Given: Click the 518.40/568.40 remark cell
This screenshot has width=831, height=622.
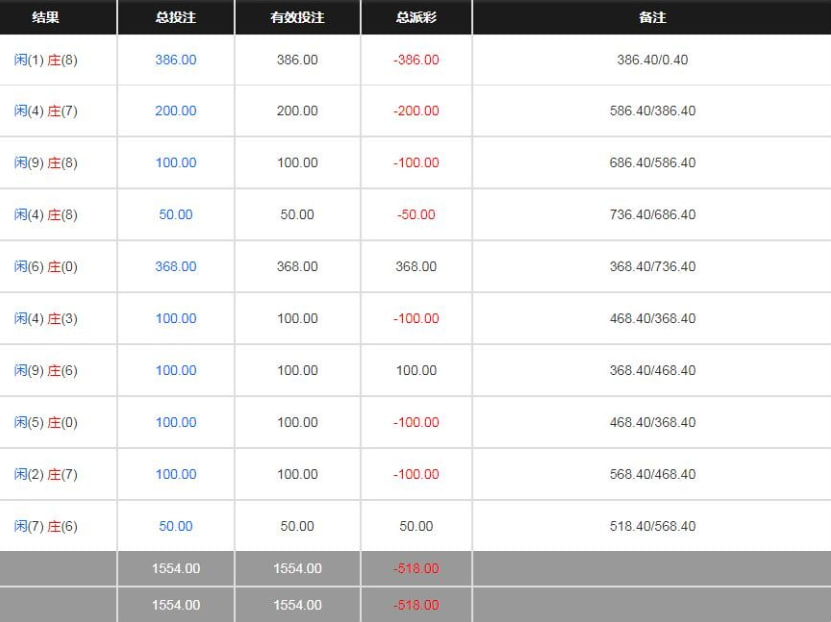Looking at the screenshot, I should click(652, 526).
